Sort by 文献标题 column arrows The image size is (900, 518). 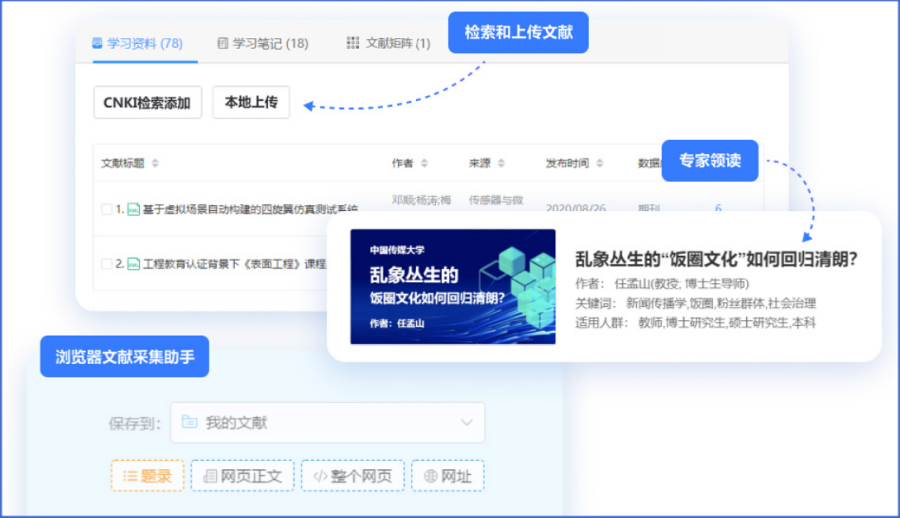tap(155, 164)
